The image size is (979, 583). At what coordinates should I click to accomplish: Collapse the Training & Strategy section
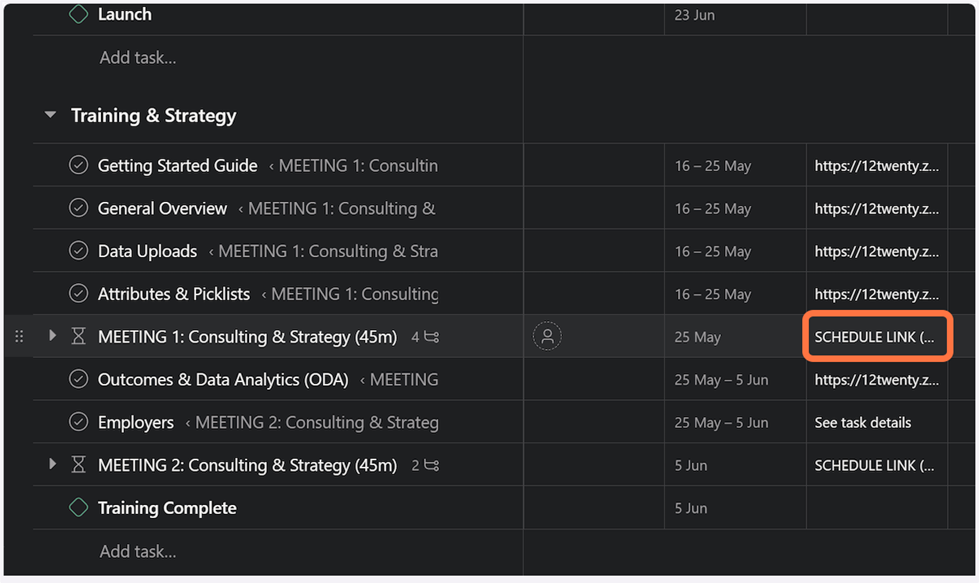pos(50,116)
